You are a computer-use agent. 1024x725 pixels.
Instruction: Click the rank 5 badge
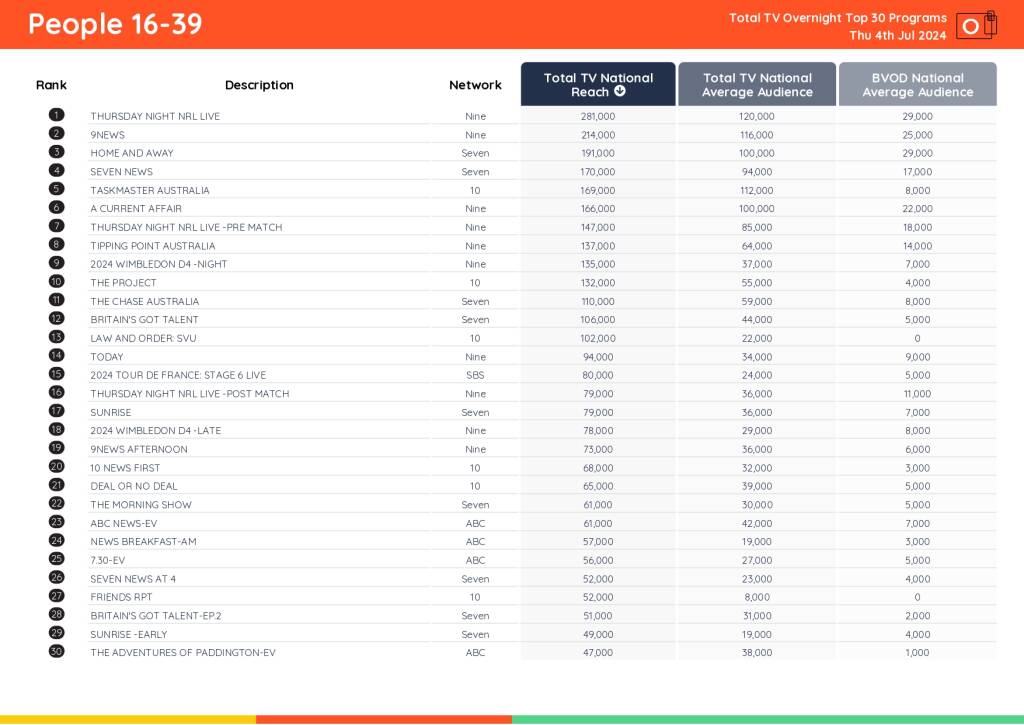pyautogui.click(x=56, y=190)
